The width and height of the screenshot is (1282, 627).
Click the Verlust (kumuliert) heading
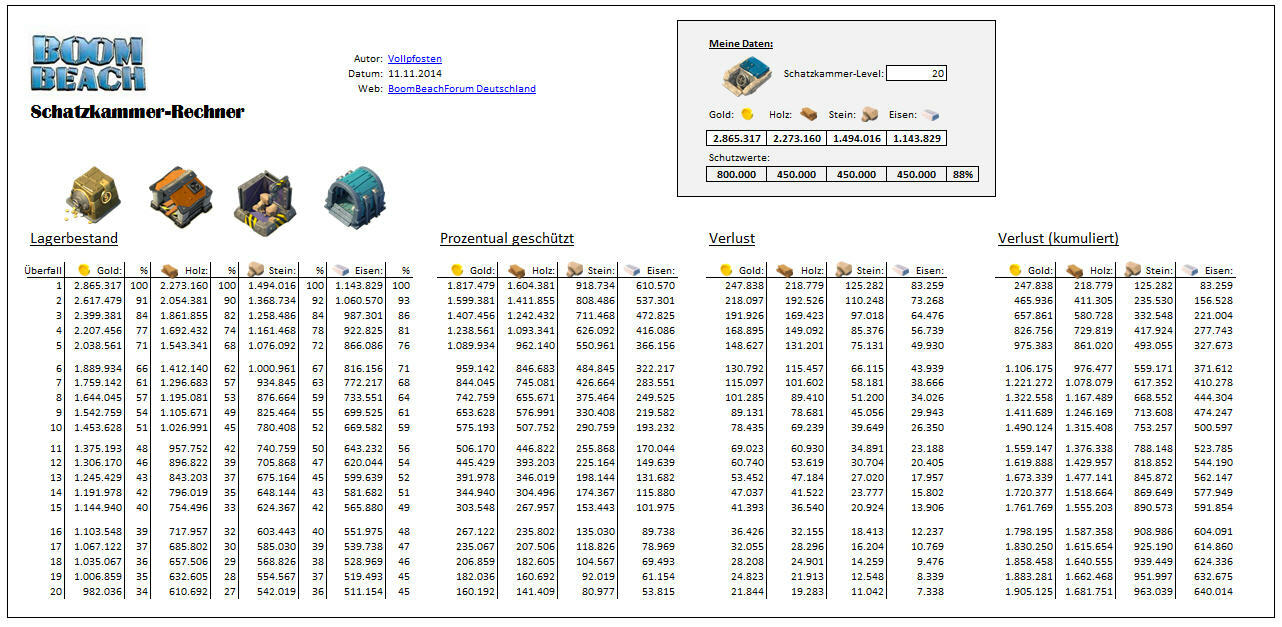(x=1058, y=238)
